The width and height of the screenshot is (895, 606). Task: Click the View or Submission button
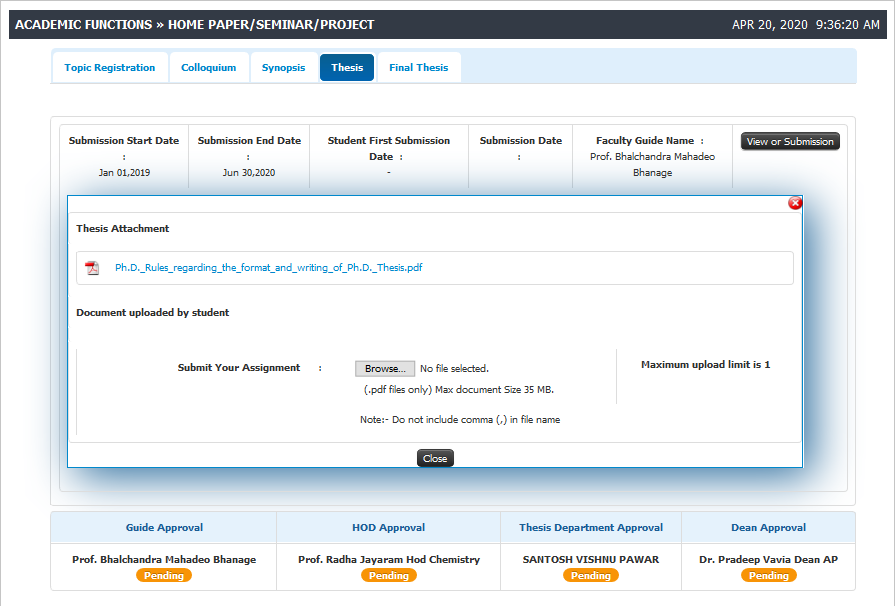[790, 142]
